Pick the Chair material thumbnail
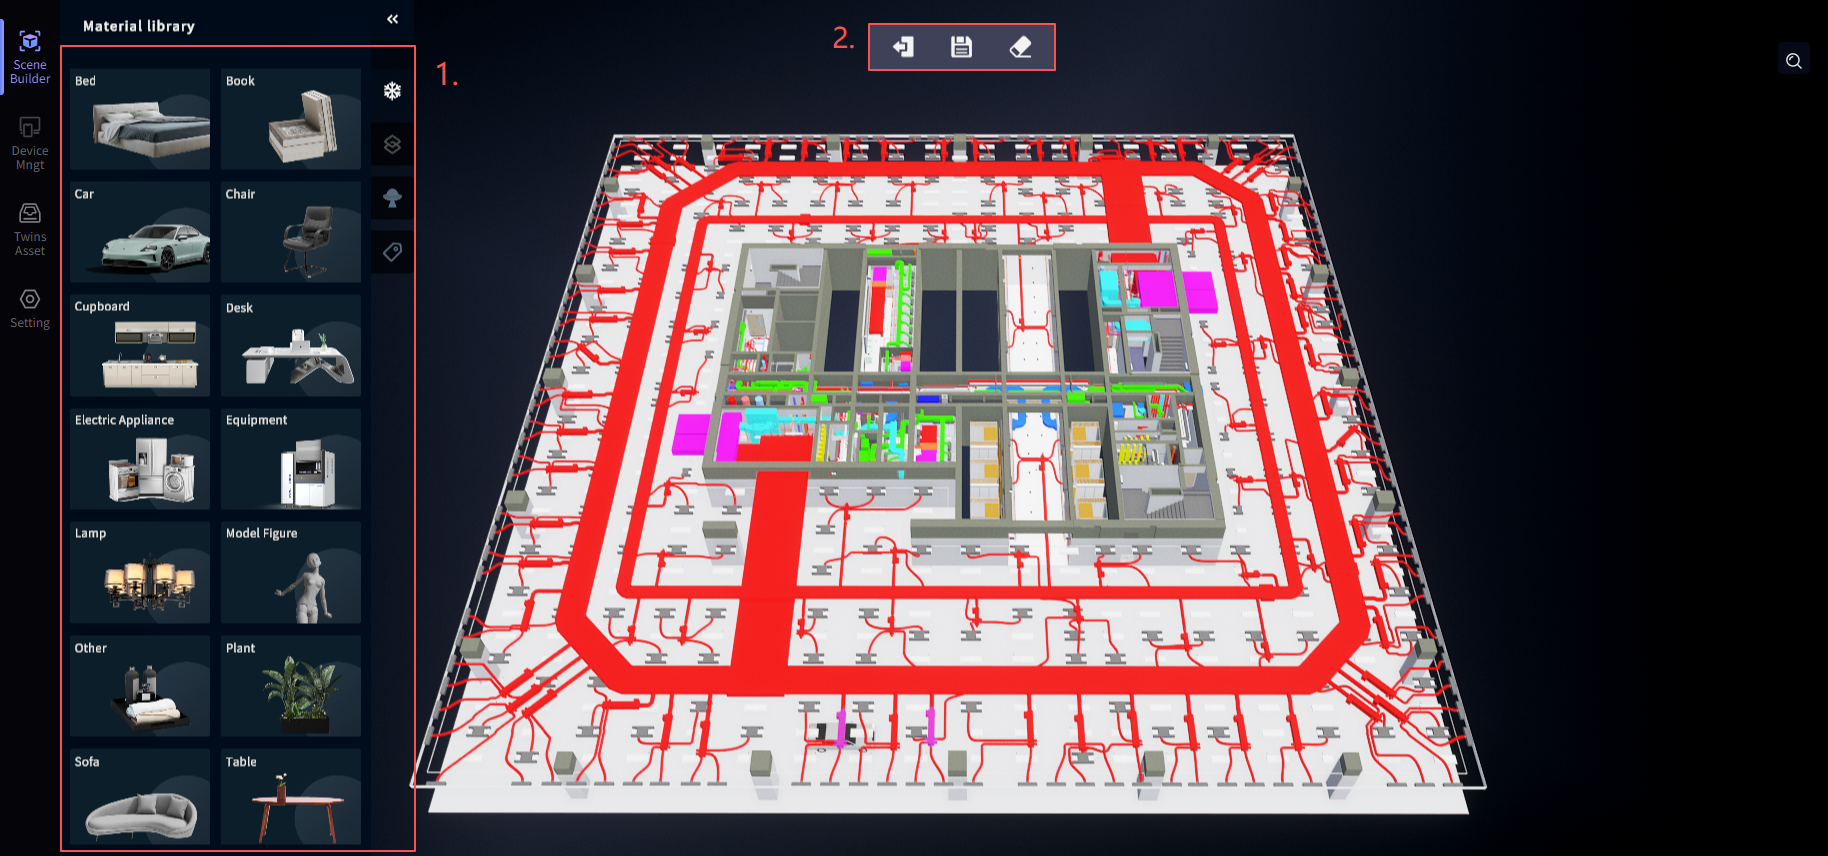This screenshot has height=856, width=1828. pyautogui.click(x=290, y=232)
